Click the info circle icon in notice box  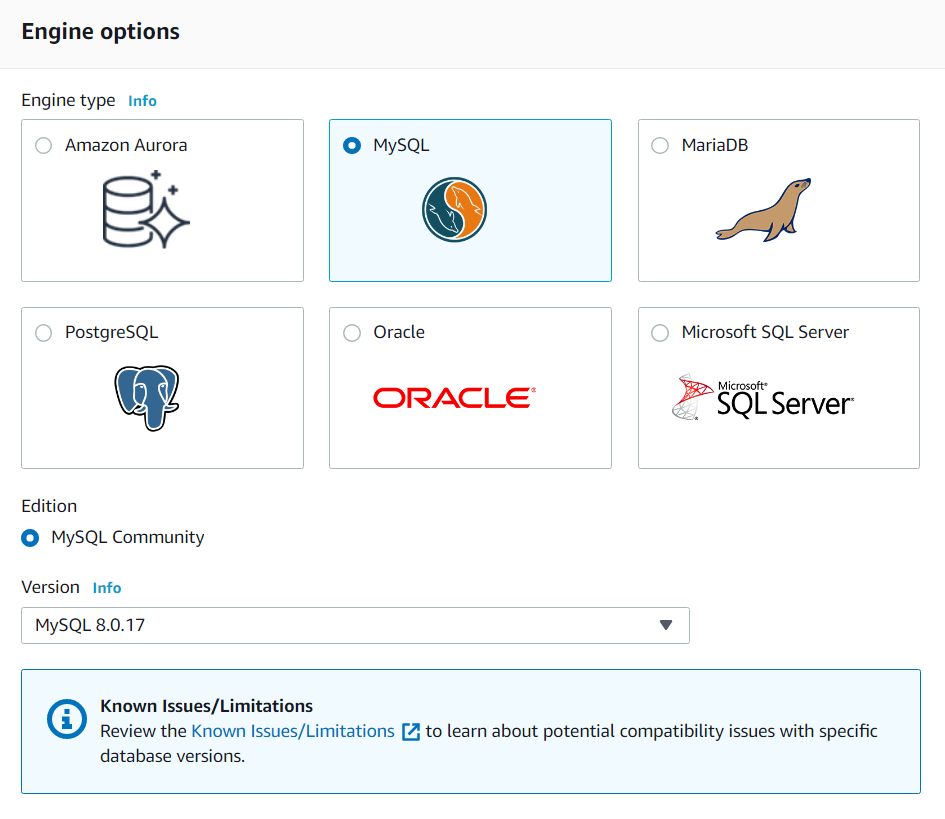(67, 719)
